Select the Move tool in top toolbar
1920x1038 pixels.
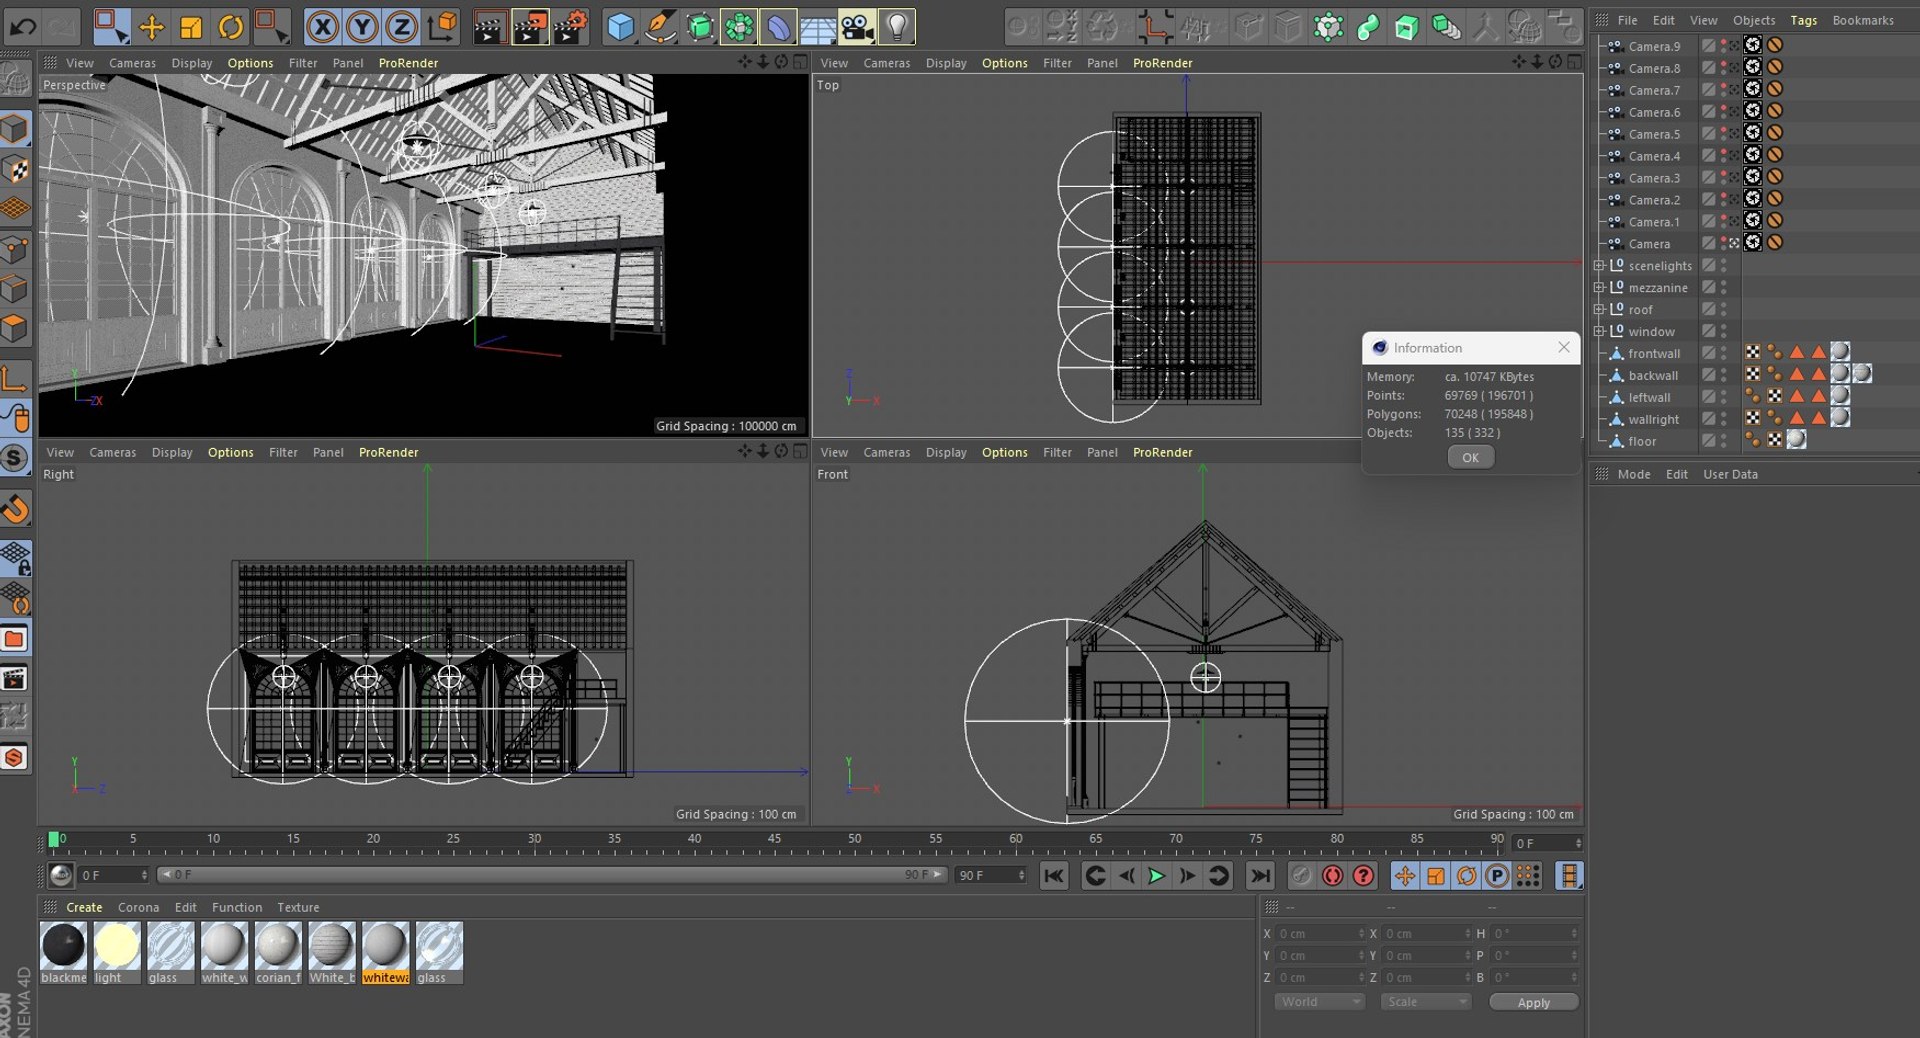151,27
